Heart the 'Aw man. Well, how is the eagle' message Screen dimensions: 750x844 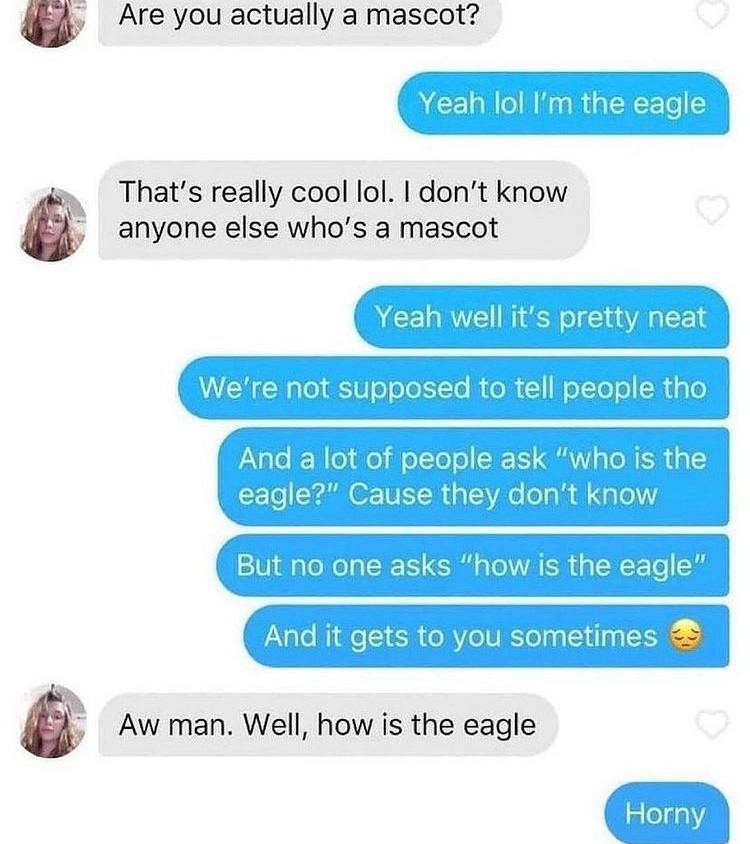coord(712,724)
